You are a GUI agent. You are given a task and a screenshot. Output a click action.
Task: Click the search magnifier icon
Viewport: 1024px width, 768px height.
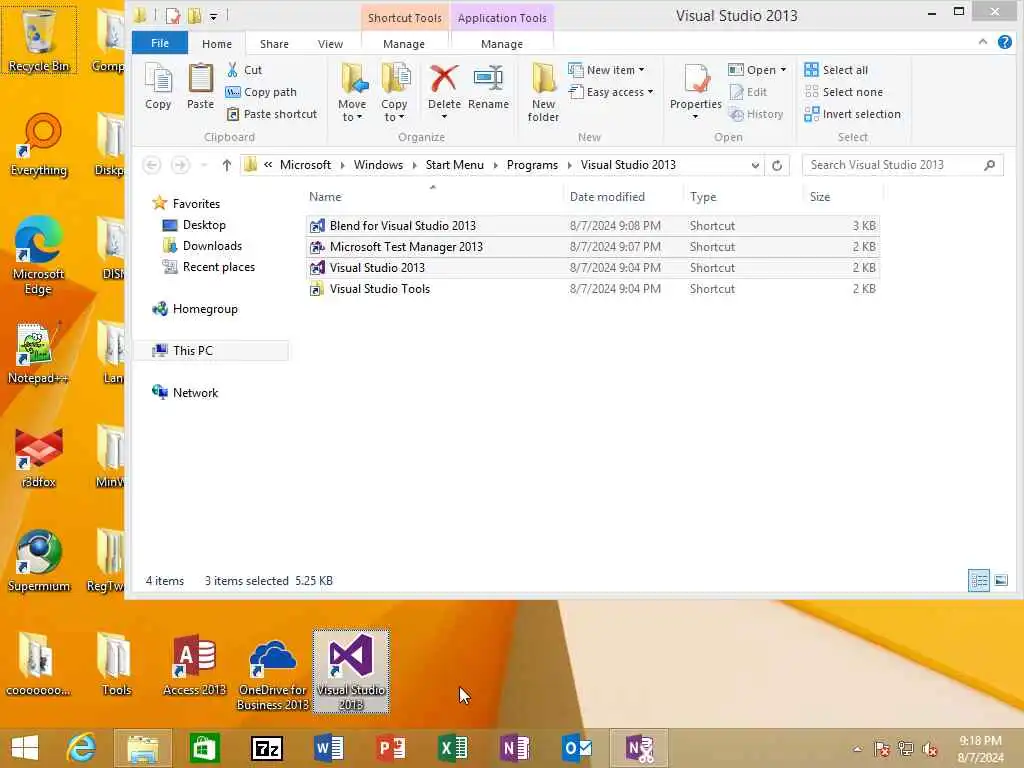pos(989,165)
